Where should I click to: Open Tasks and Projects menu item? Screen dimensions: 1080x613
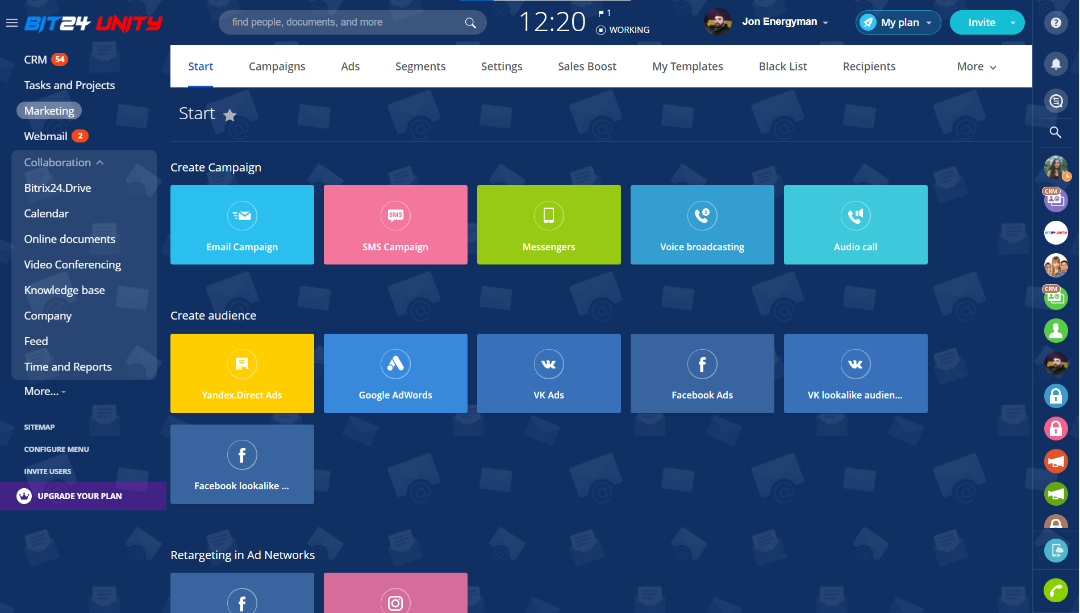pos(70,85)
